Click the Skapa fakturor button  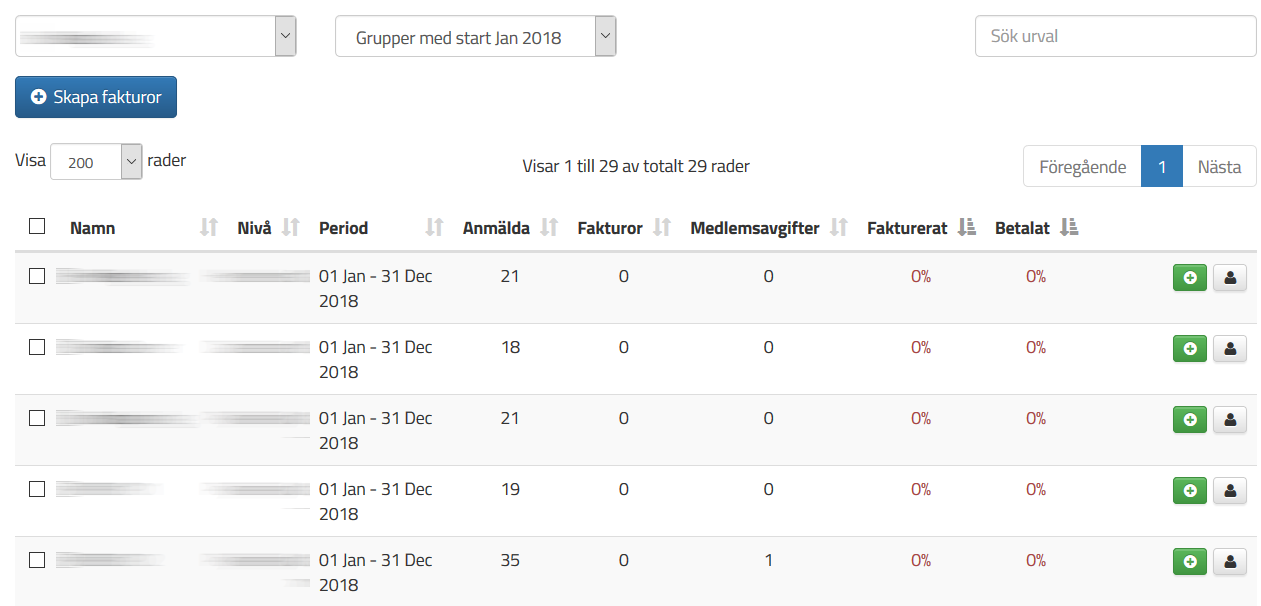(96, 97)
